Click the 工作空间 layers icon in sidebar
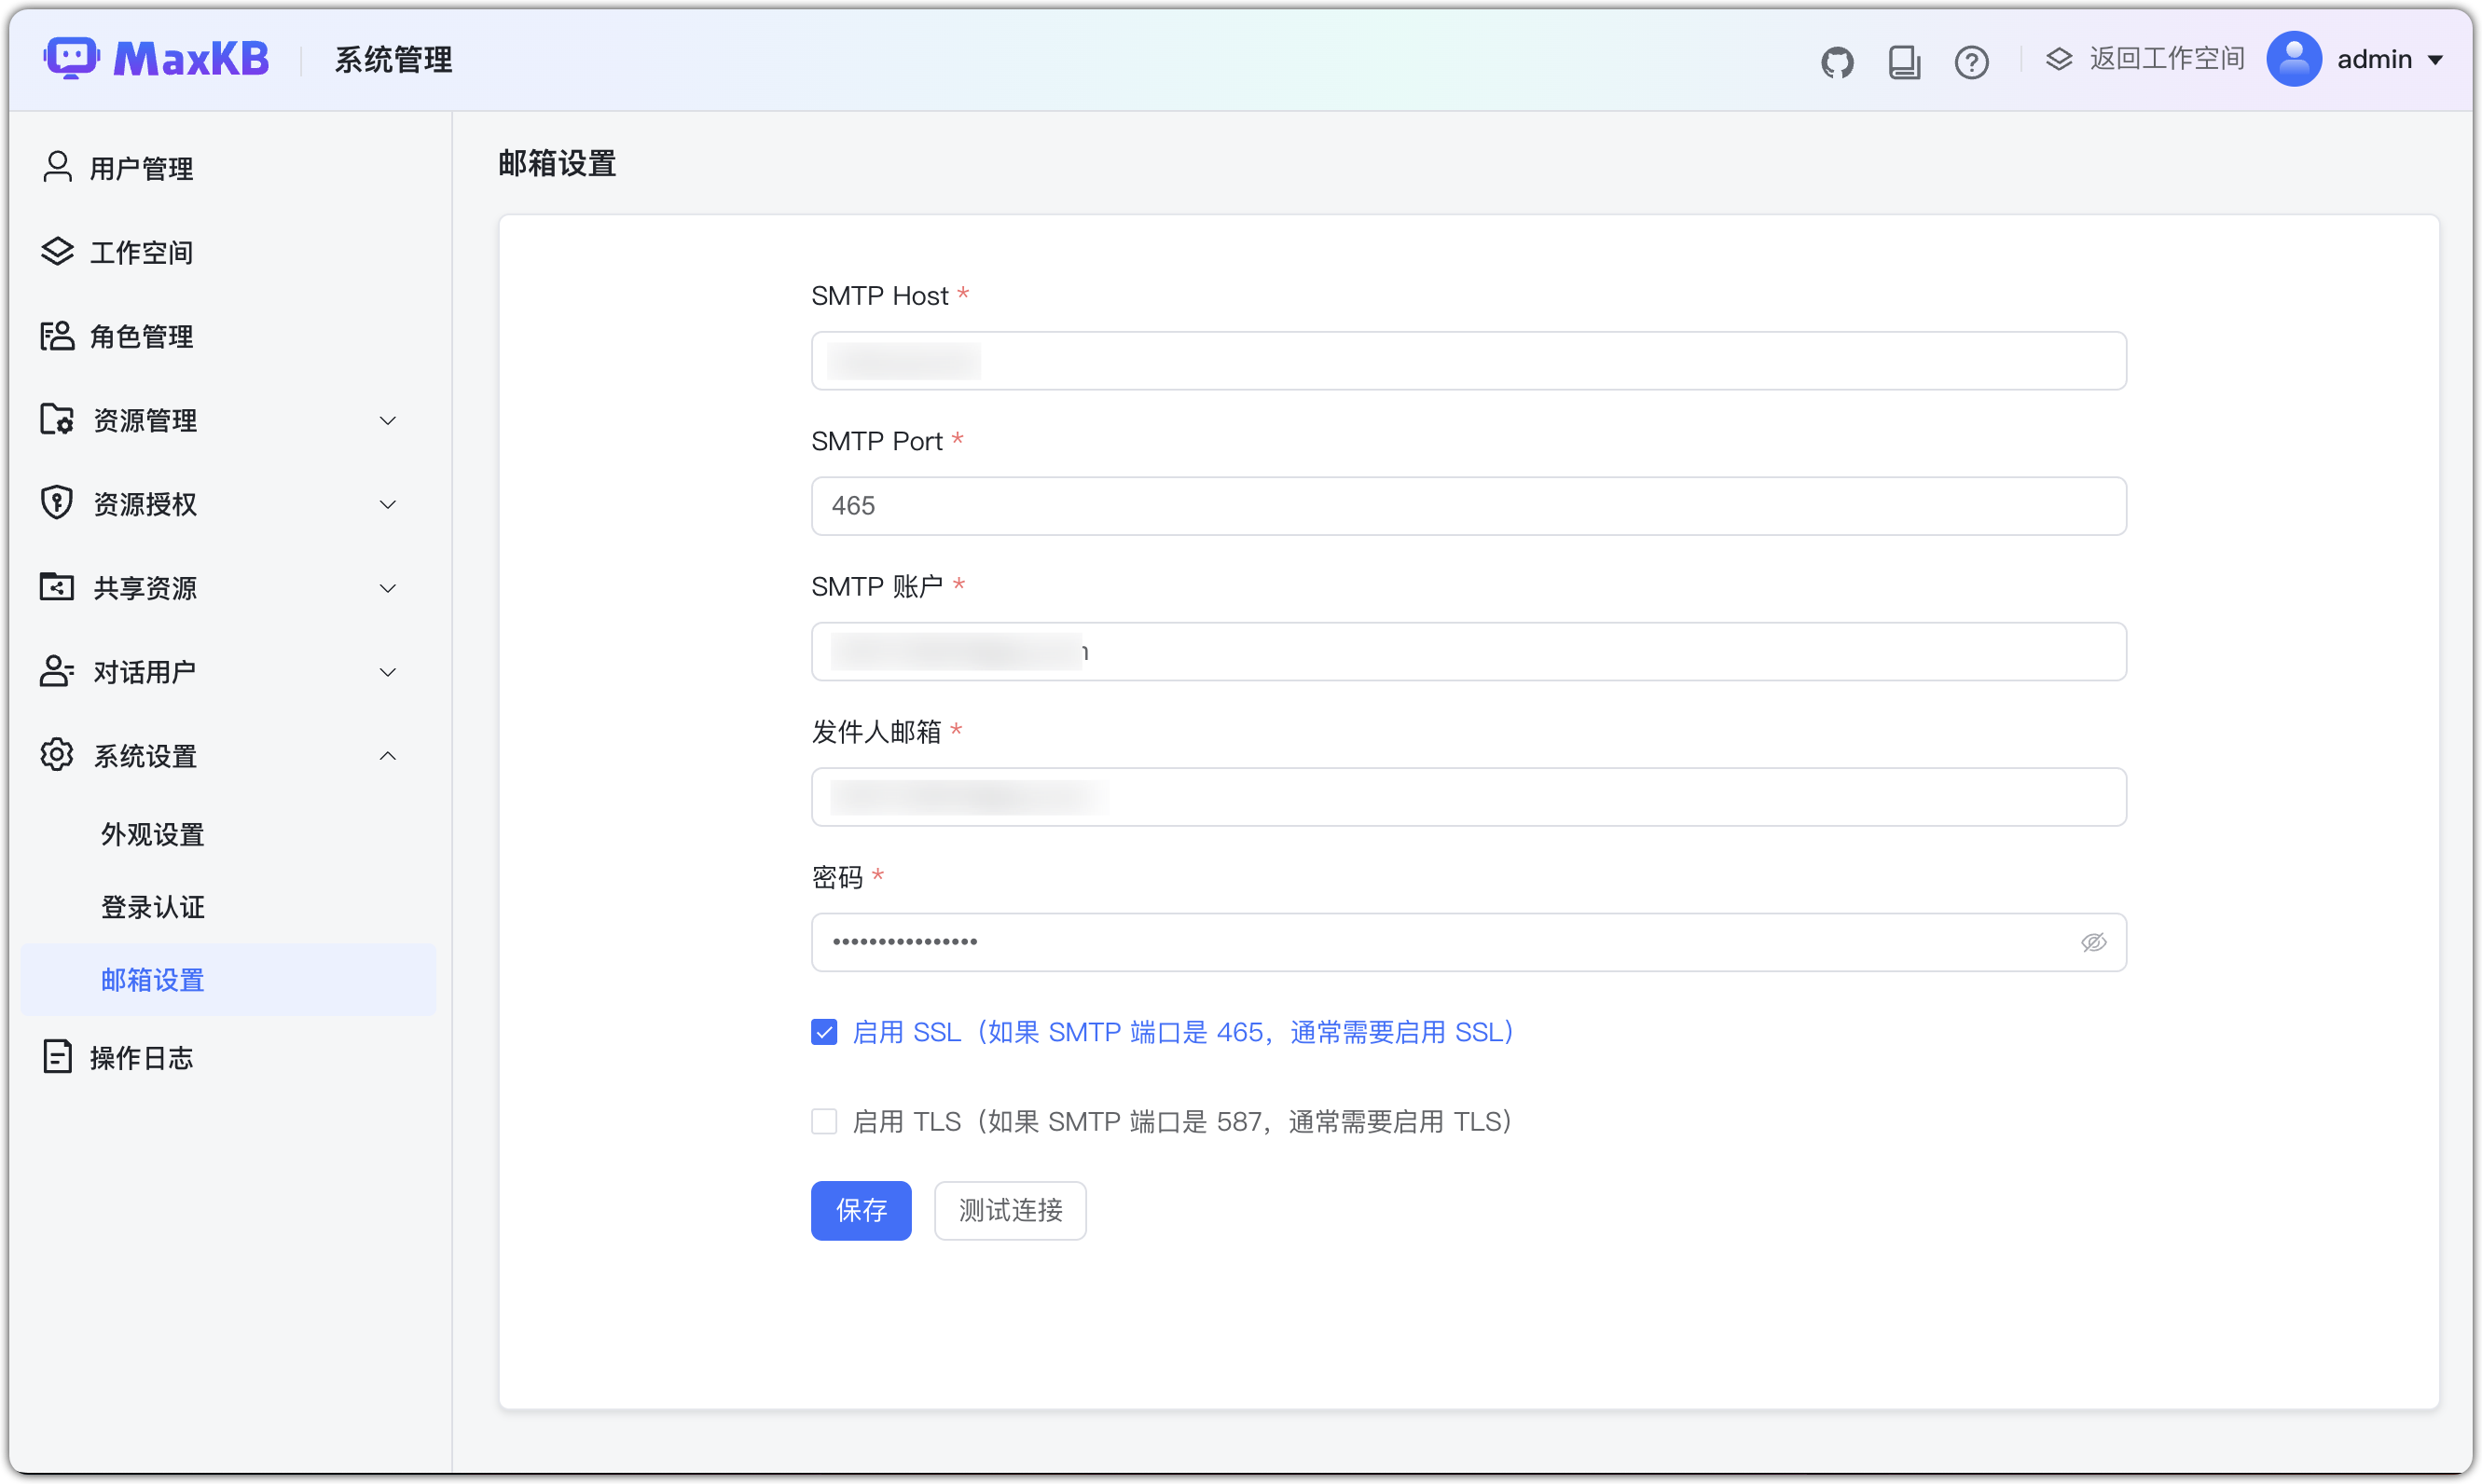This screenshot has height=1484, width=2482. (57, 251)
